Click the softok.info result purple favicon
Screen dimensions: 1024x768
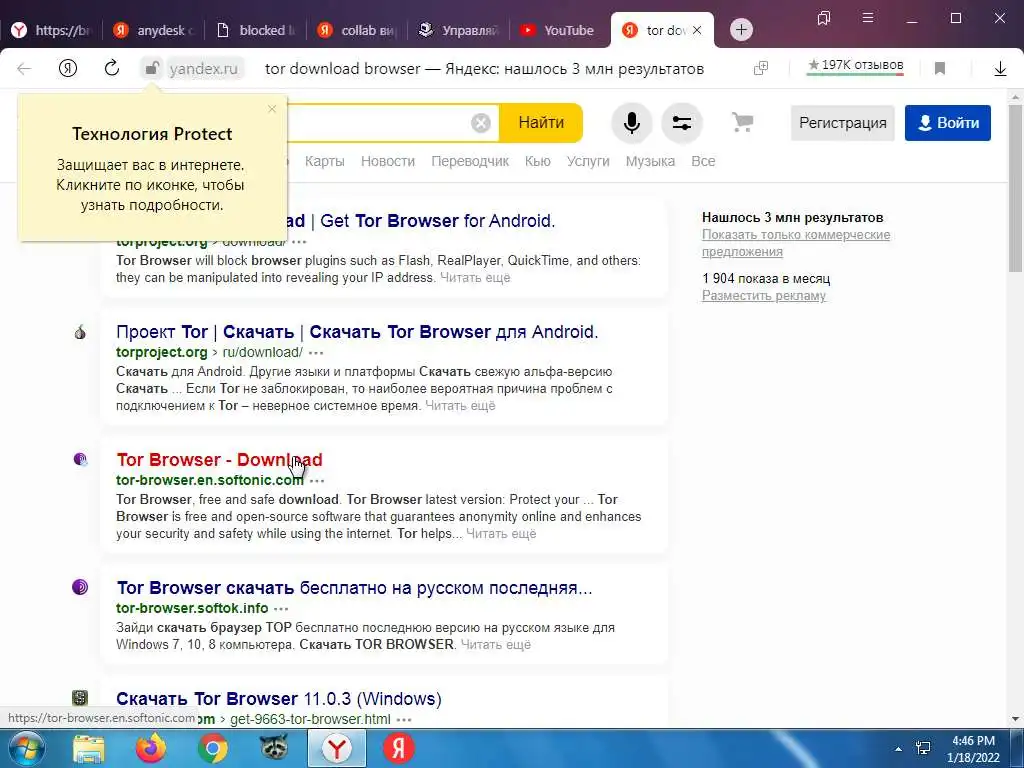pos(80,586)
